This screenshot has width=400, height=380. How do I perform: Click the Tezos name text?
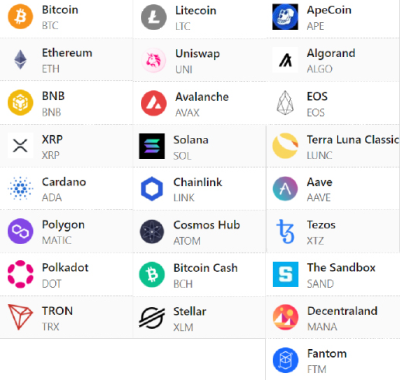coord(321,225)
